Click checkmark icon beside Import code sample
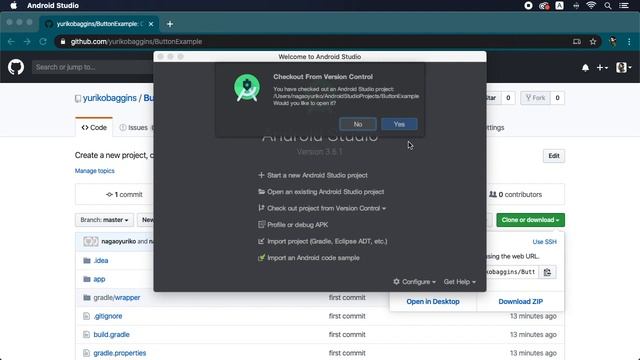This screenshot has height=360, width=640. [x=262, y=258]
